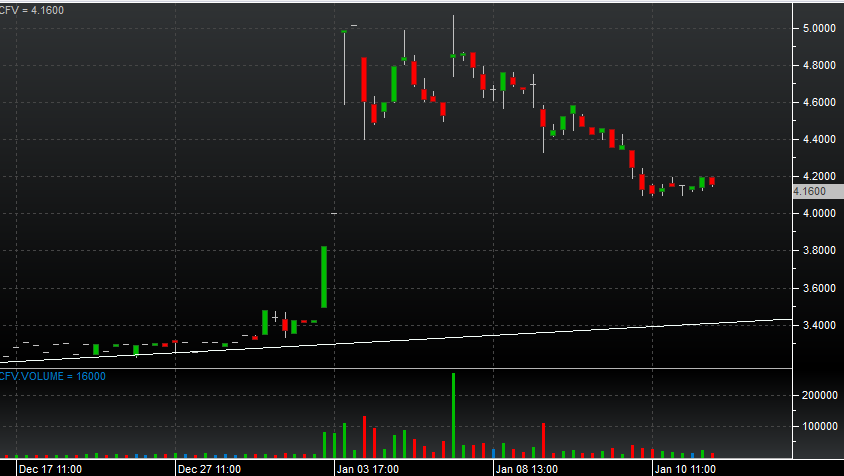
Task: Click the 100000 volume axis label
Action: tap(819, 427)
